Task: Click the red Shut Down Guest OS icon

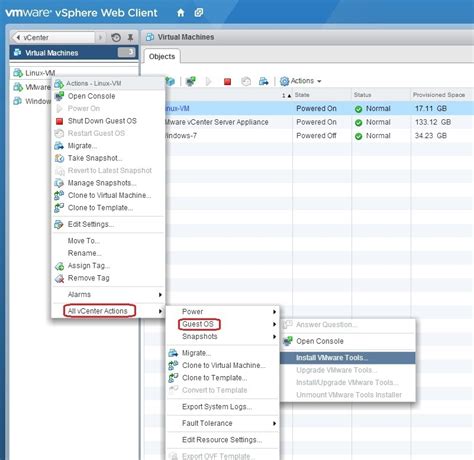Action: pyautogui.click(x=59, y=121)
